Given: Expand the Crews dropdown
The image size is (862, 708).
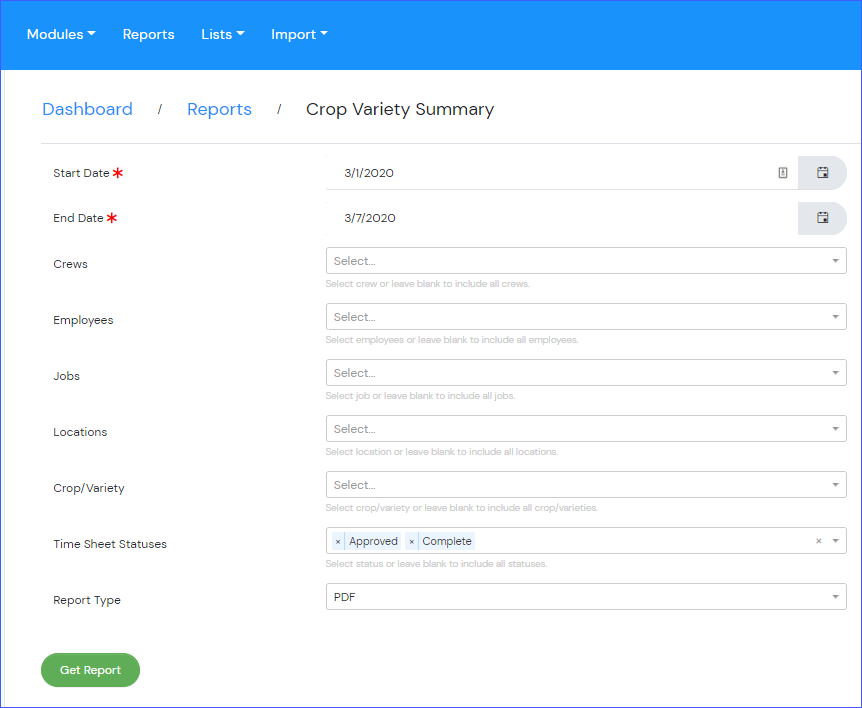Looking at the screenshot, I should point(586,261).
